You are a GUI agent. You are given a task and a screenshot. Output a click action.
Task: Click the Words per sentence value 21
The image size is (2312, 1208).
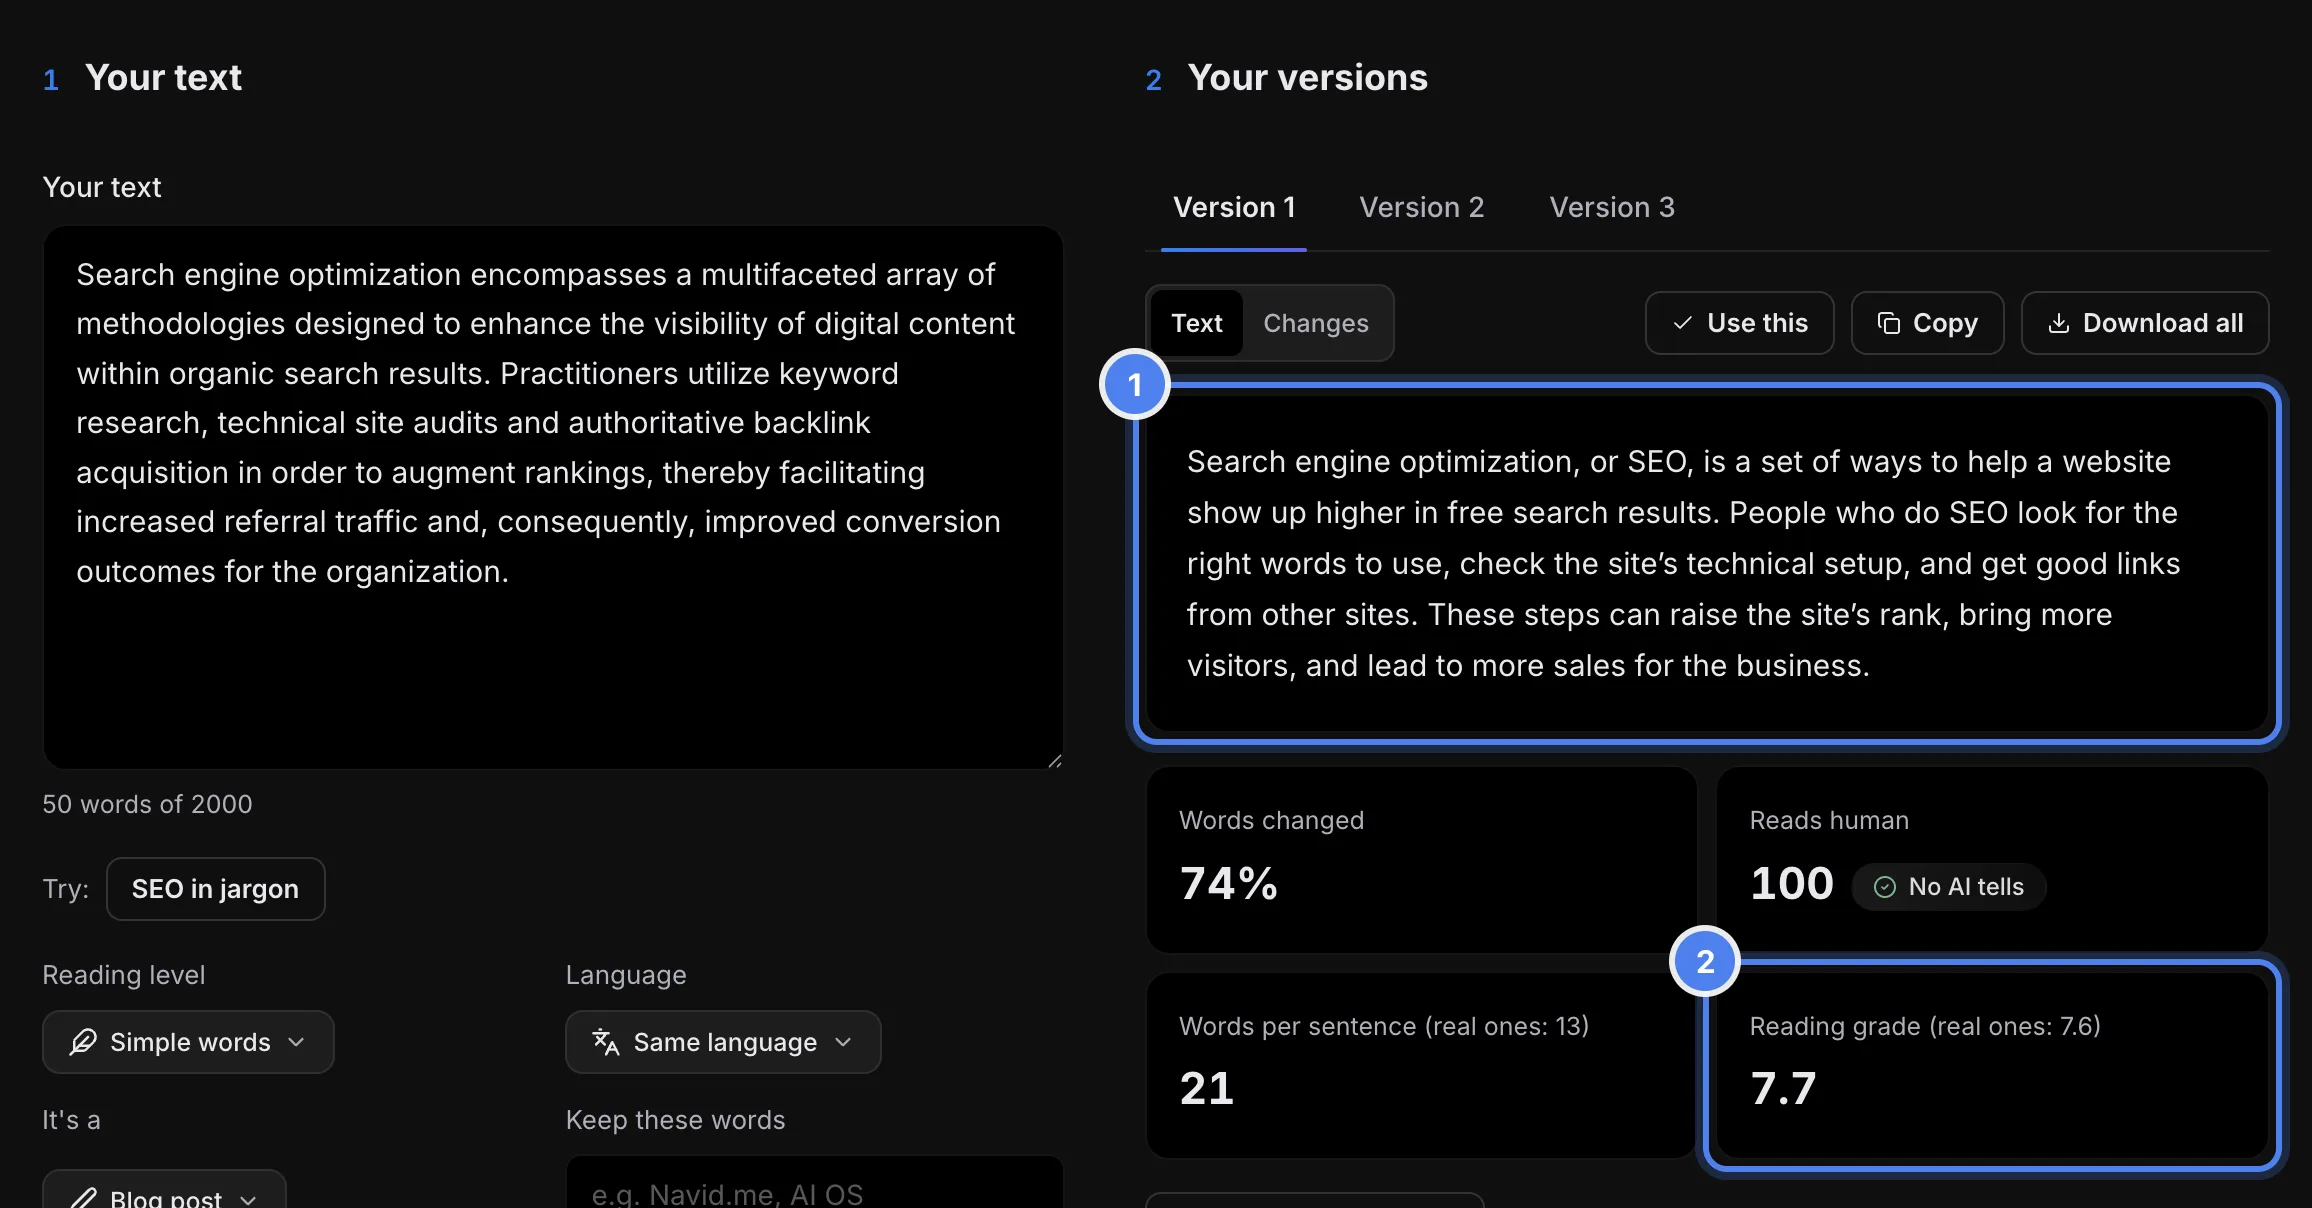click(1206, 1088)
